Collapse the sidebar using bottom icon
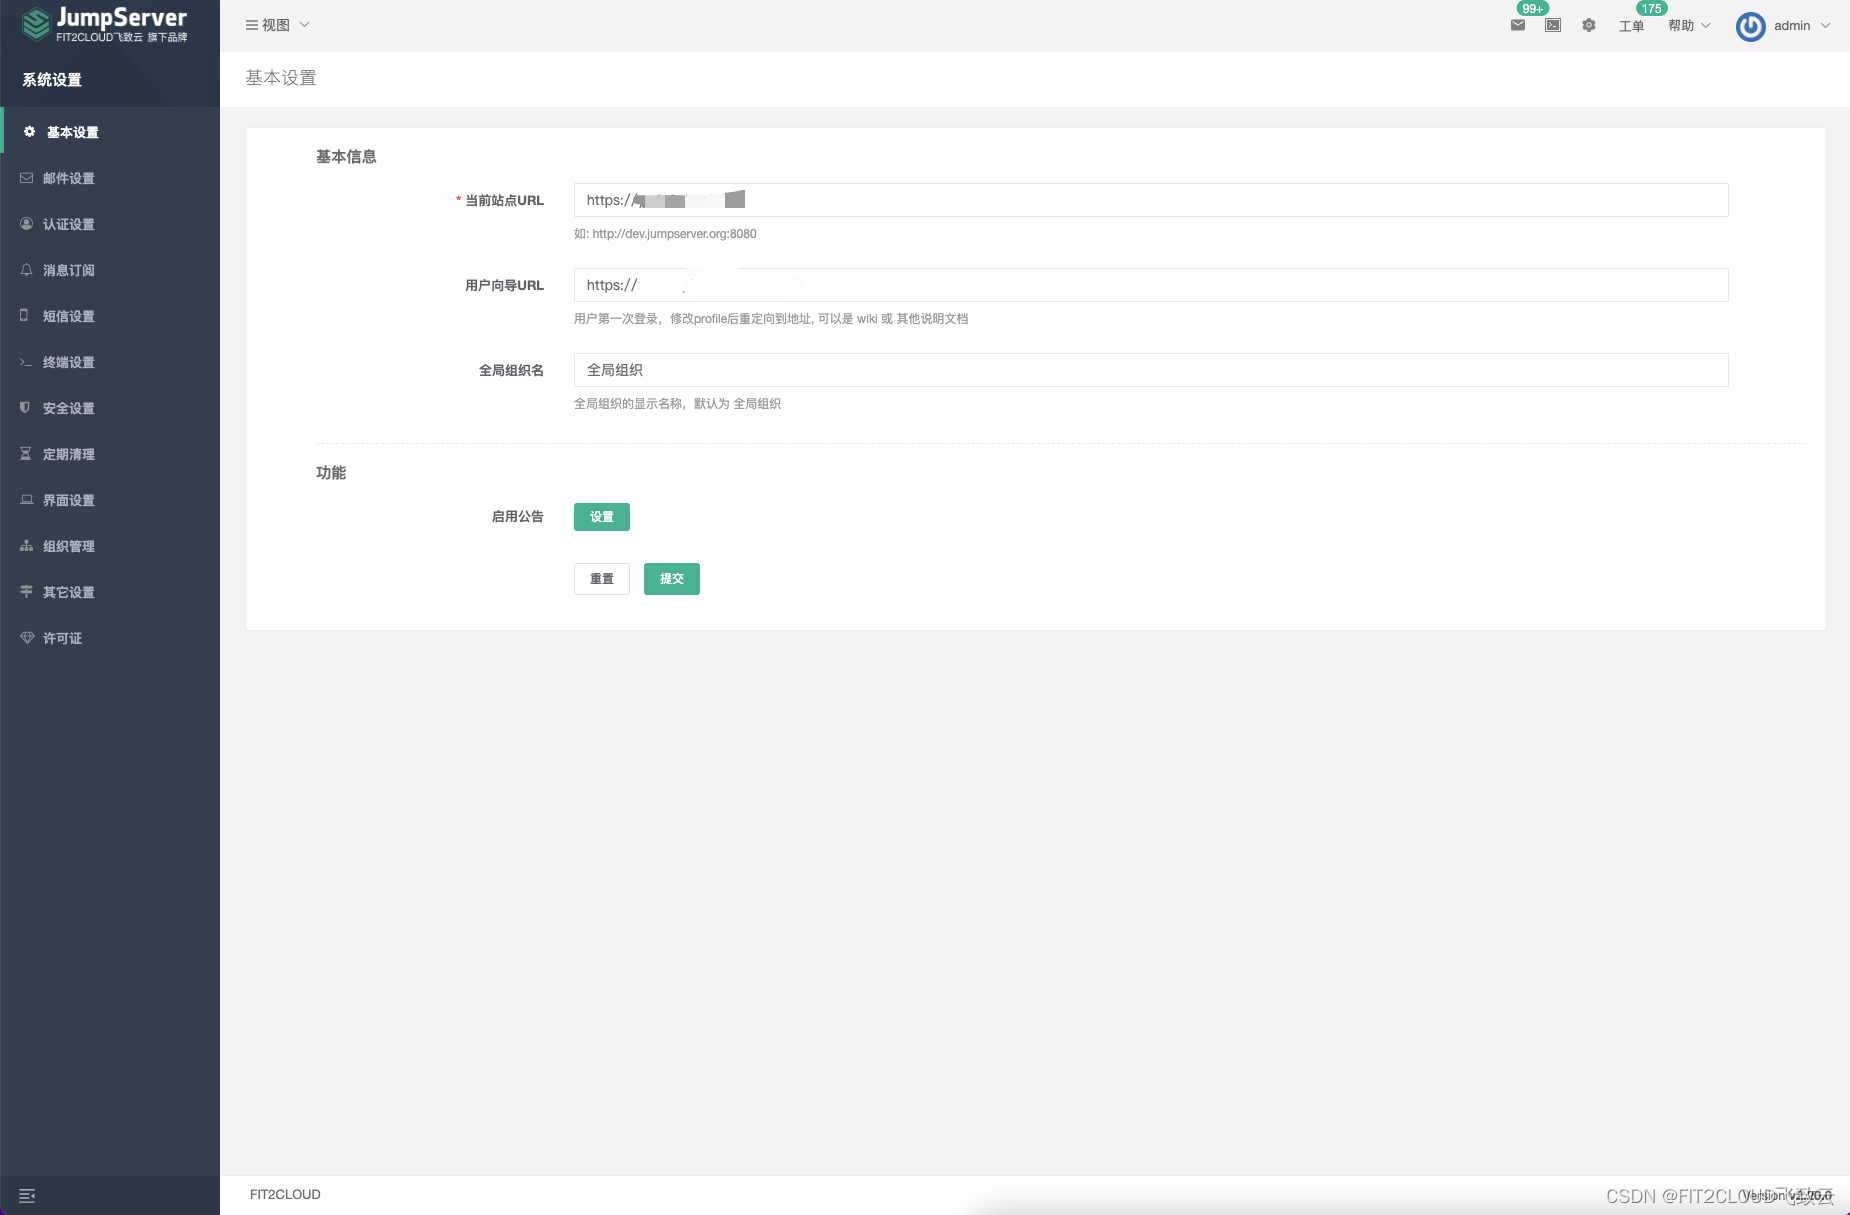 (x=27, y=1196)
